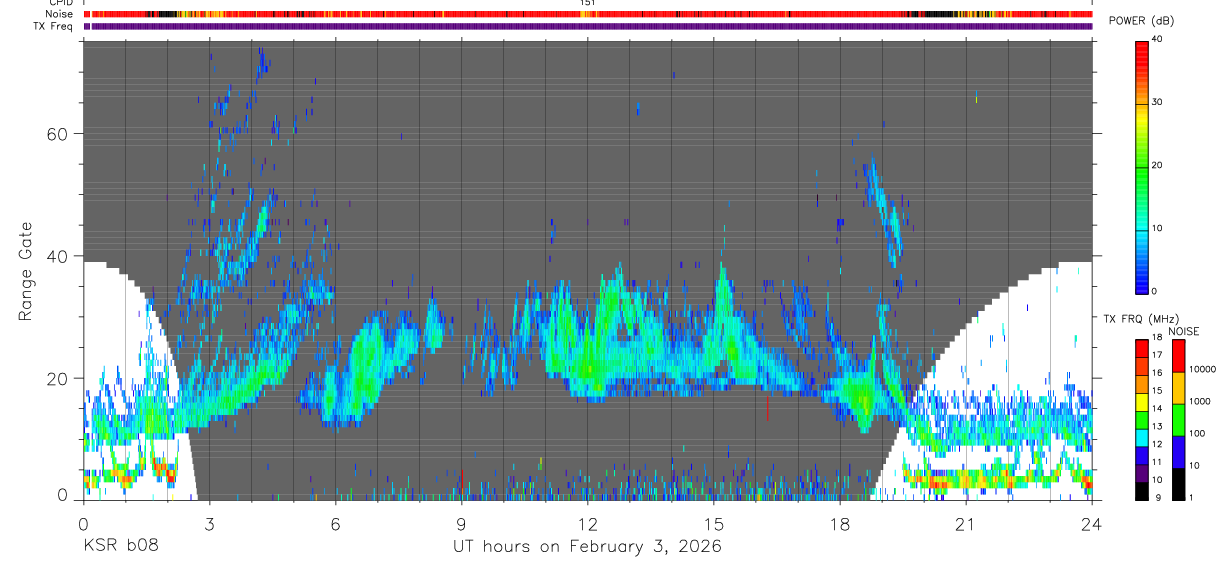Click the '14' tick on TX FRQ scale
Screen dimensions: 1228x567
click(1156, 408)
